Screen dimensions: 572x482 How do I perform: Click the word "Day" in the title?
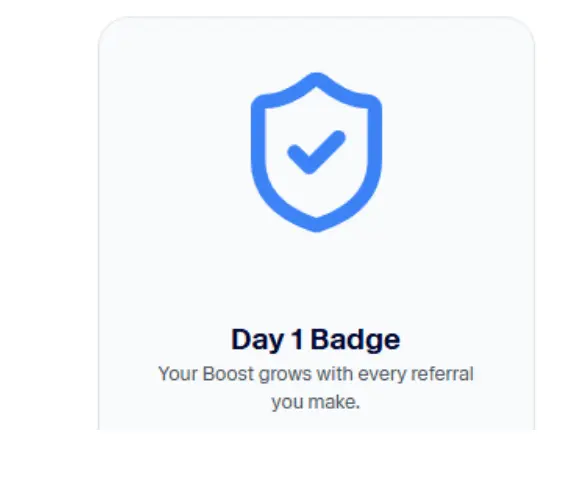click(x=257, y=340)
